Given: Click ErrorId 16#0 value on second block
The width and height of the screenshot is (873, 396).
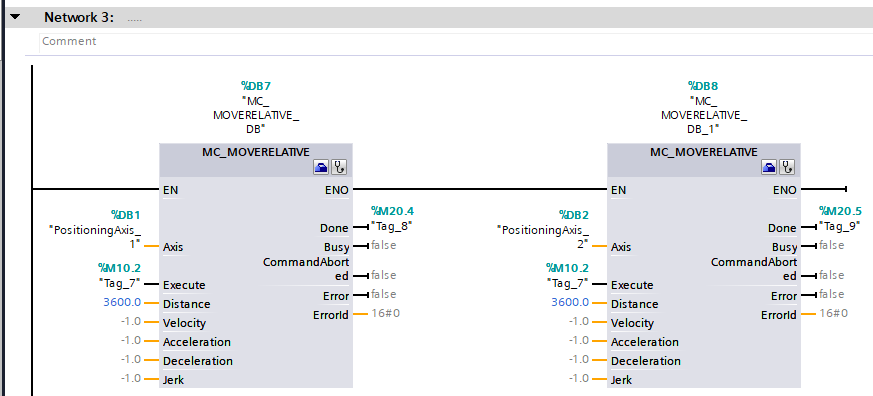Looking at the screenshot, I should [x=833, y=313].
